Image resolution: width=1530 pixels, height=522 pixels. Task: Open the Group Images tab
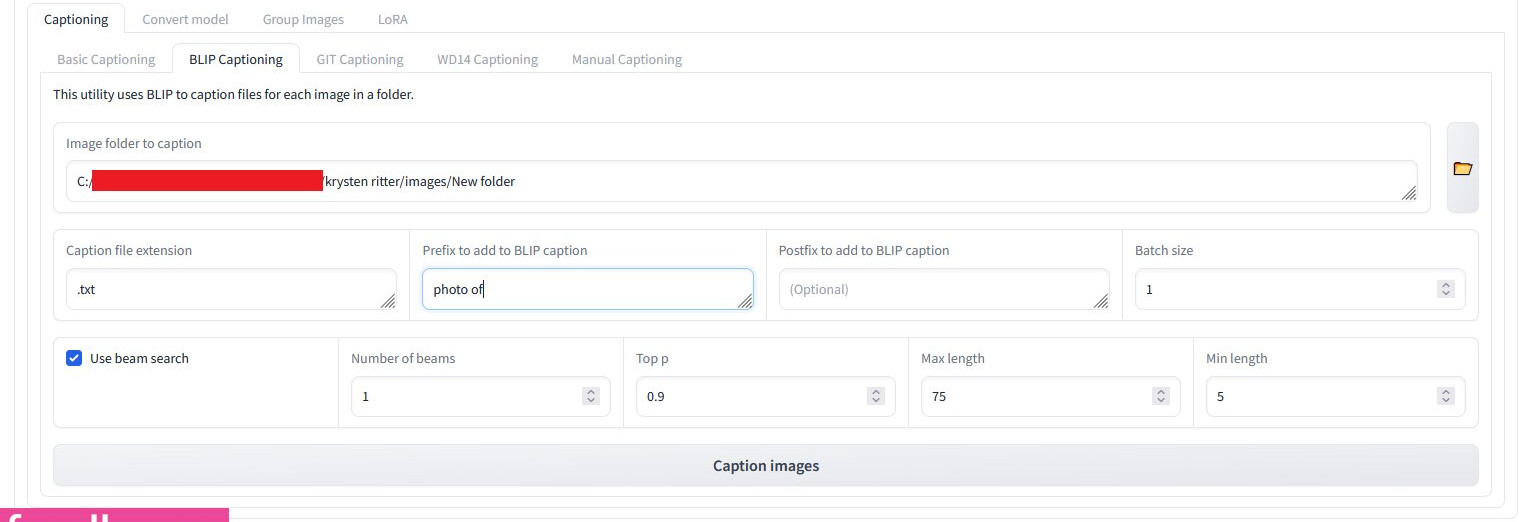click(x=303, y=19)
